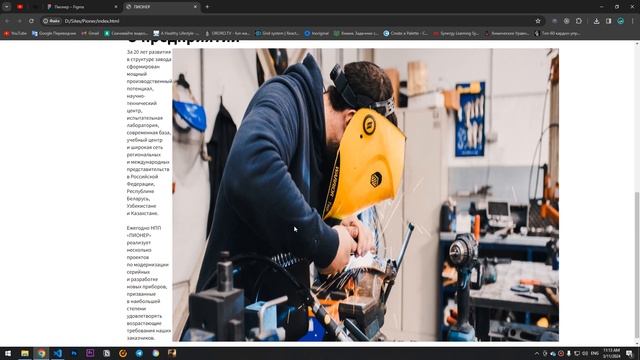
Task: Close the ПИОНЕР tab
Action: [x=195, y=7]
